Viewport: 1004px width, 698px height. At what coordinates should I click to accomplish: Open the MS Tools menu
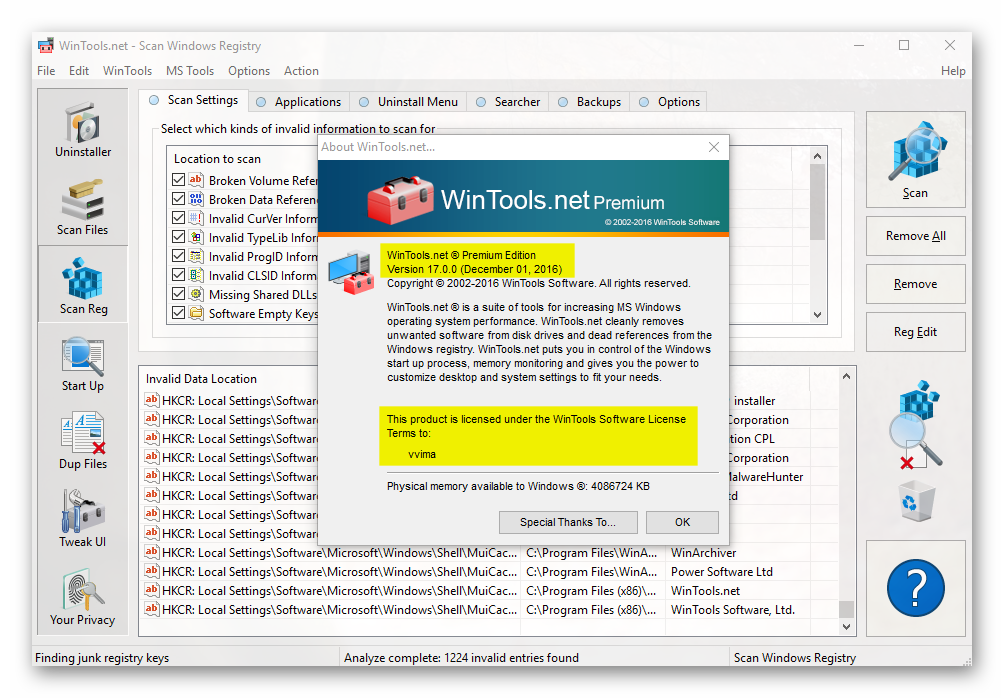pyautogui.click(x=190, y=70)
